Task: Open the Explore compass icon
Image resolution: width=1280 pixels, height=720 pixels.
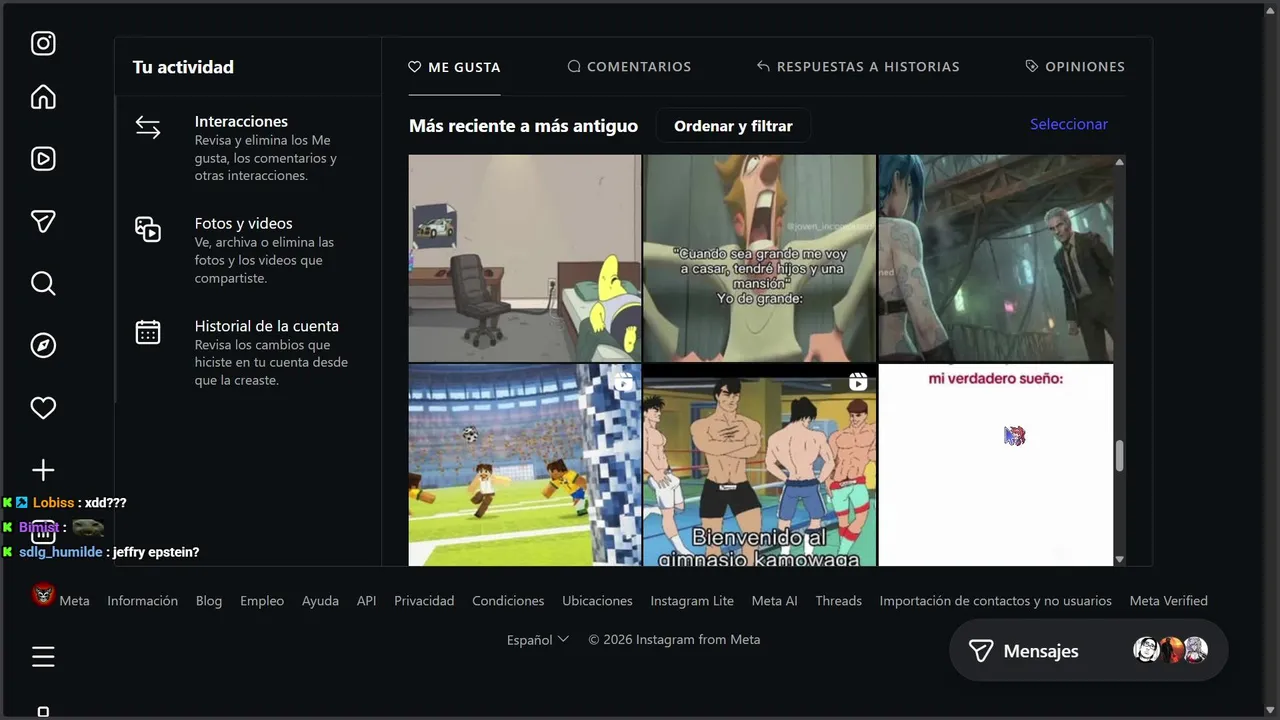Action: click(x=43, y=346)
